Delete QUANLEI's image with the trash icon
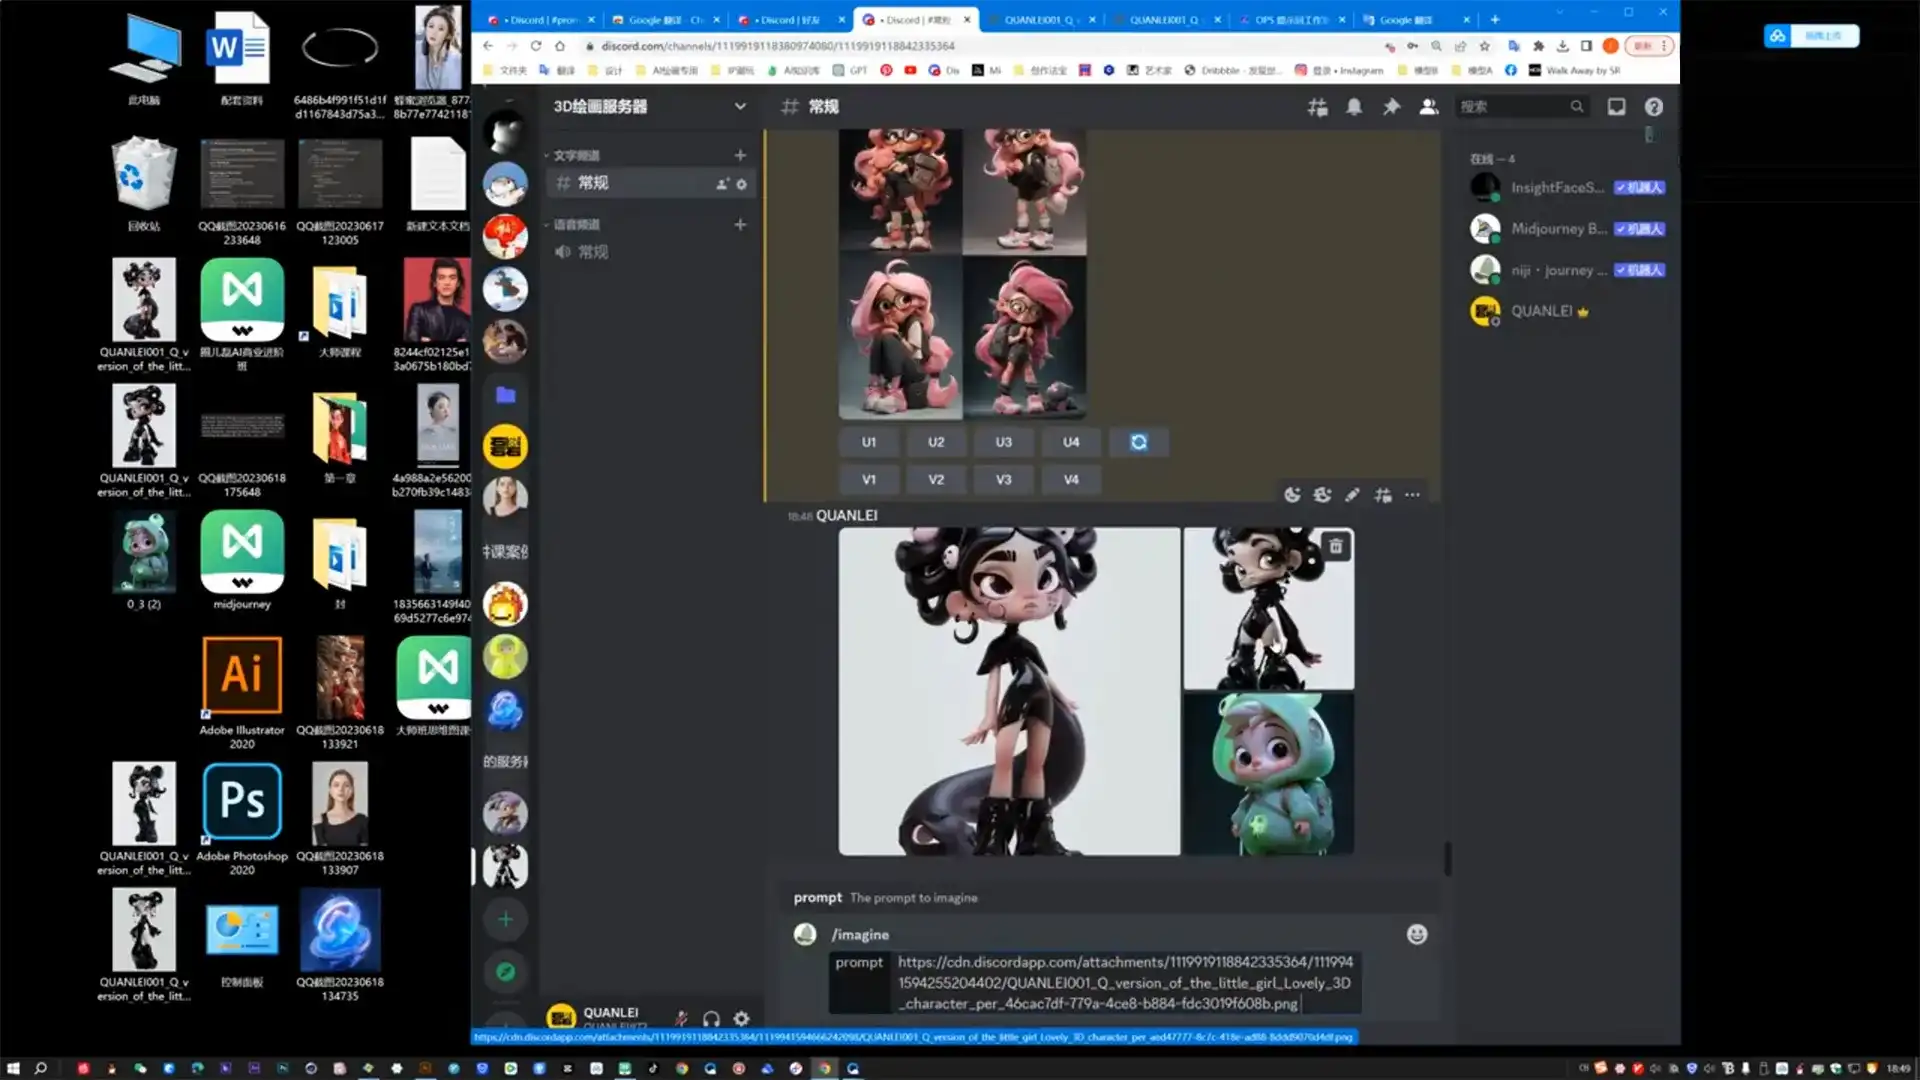Viewport: 1920px width, 1080px height. click(1334, 546)
